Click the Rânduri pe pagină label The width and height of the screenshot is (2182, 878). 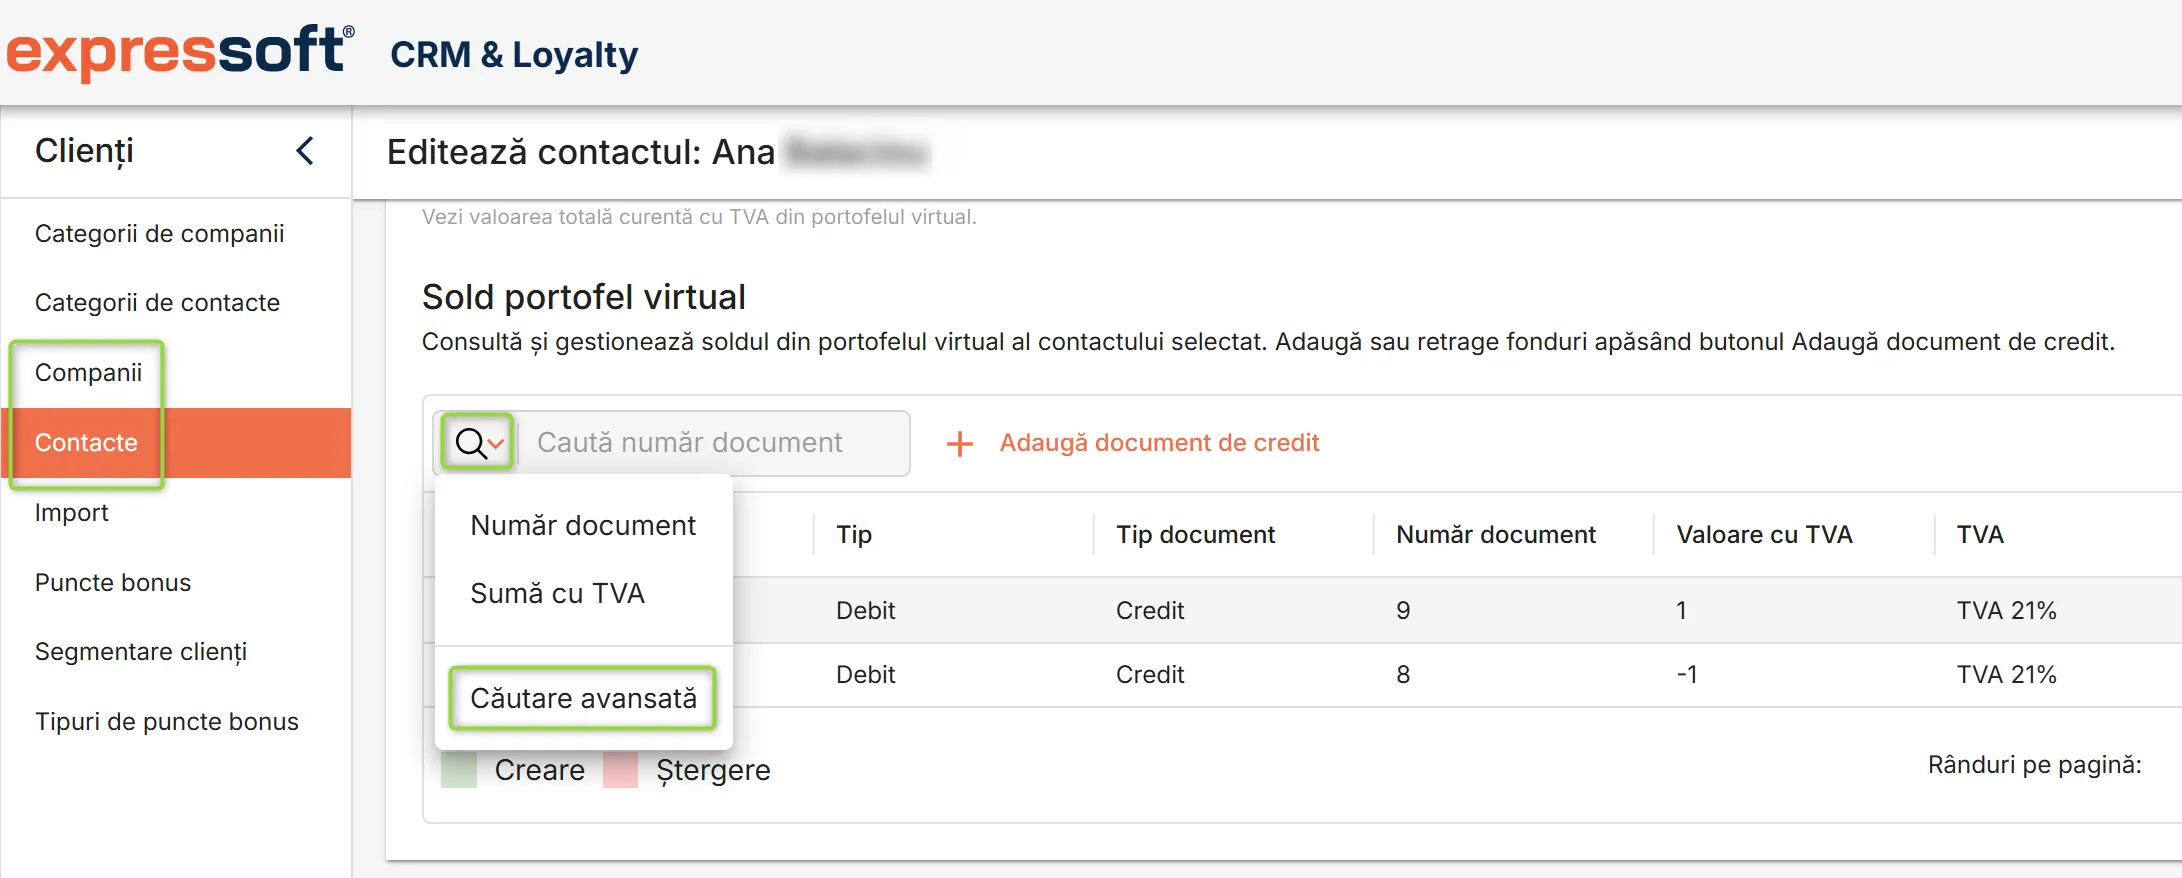pos(2034,765)
